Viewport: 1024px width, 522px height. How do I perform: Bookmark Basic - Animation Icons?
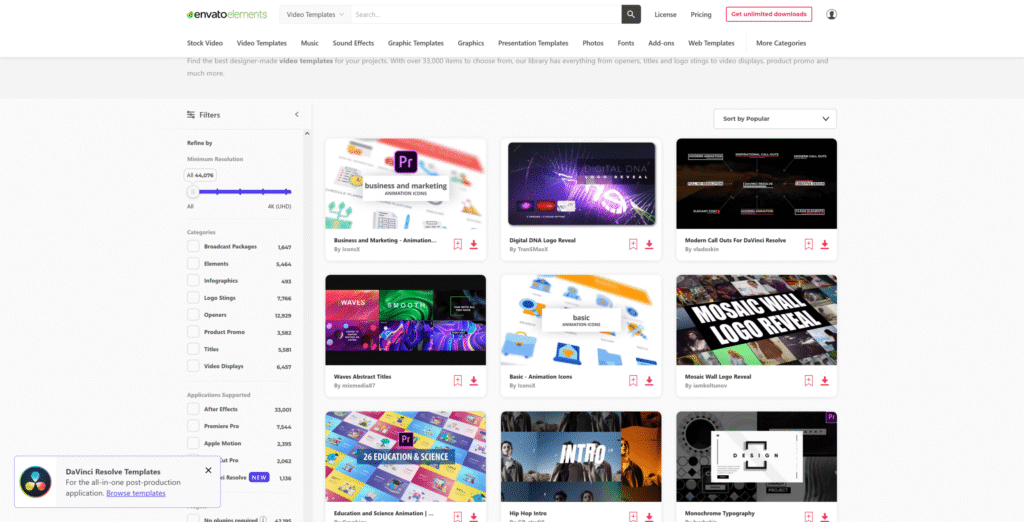[633, 381]
